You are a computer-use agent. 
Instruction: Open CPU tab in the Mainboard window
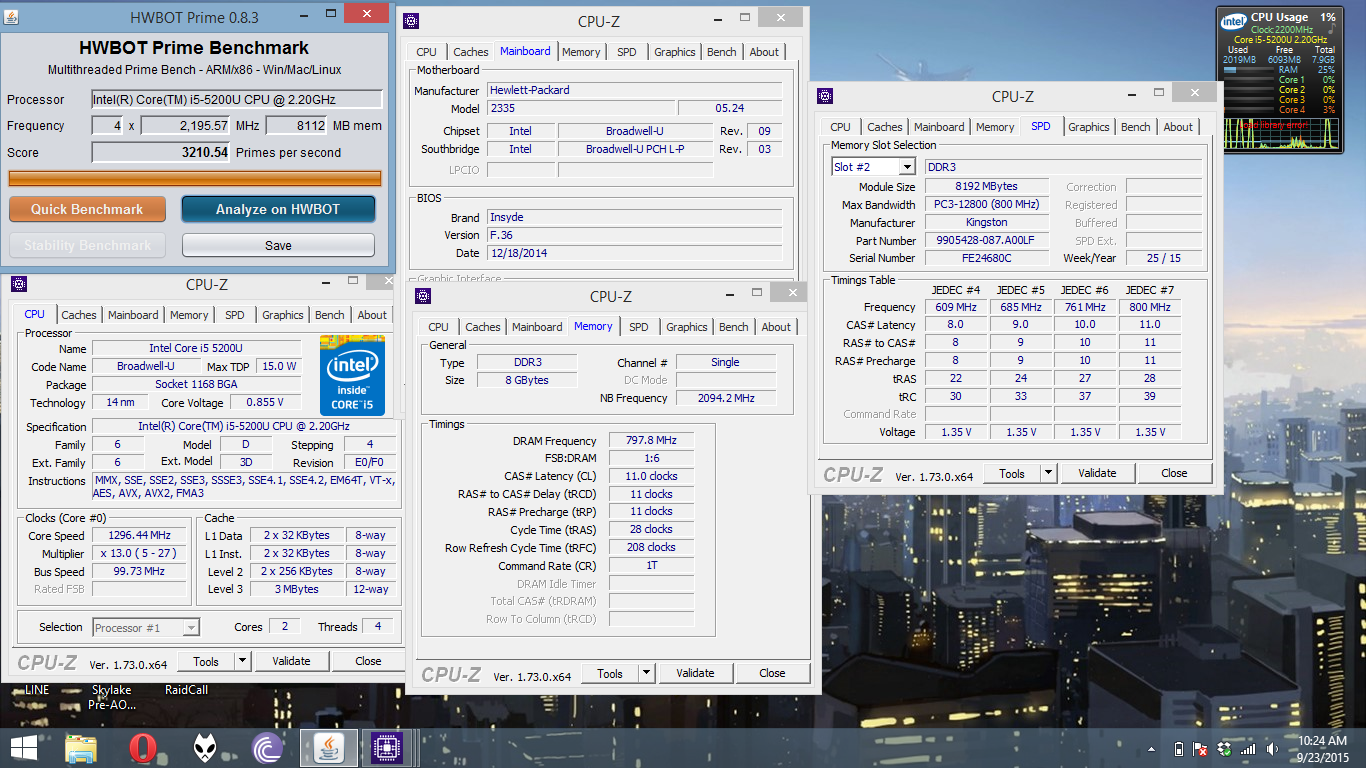click(427, 52)
